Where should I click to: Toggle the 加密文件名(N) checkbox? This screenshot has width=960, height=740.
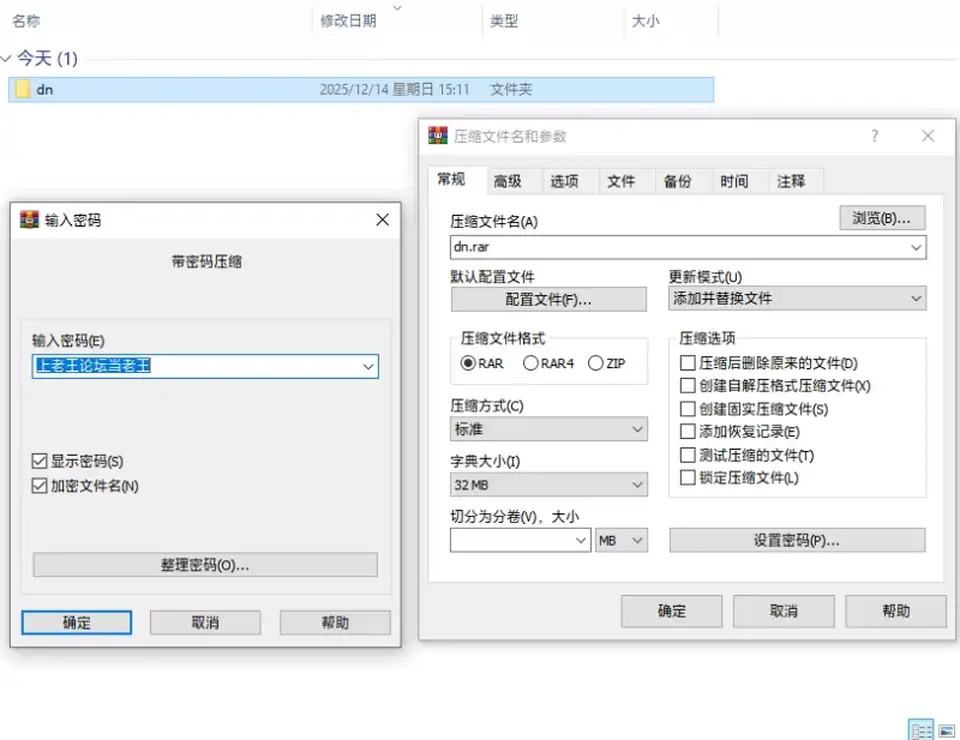[39, 485]
